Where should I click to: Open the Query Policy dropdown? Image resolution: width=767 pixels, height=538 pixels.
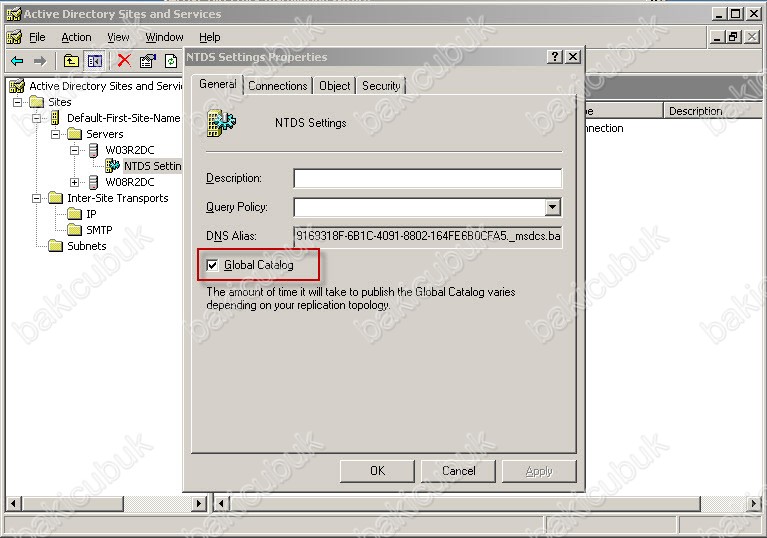coord(553,207)
